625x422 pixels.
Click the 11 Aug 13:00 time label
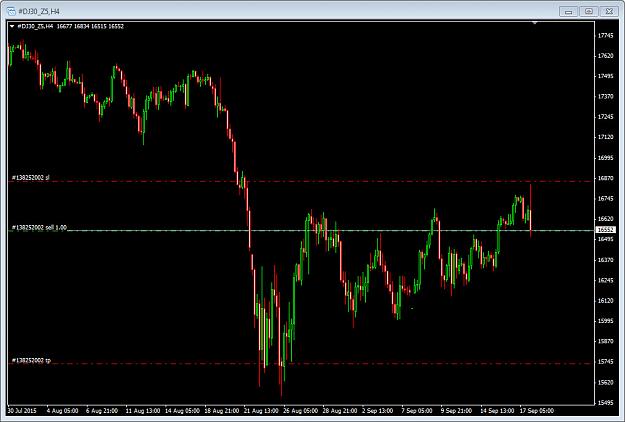[x=143, y=410]
